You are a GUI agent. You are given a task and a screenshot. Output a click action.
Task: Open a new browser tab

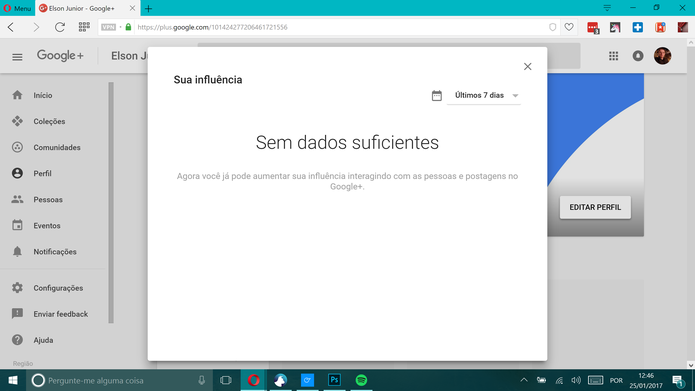148,8
